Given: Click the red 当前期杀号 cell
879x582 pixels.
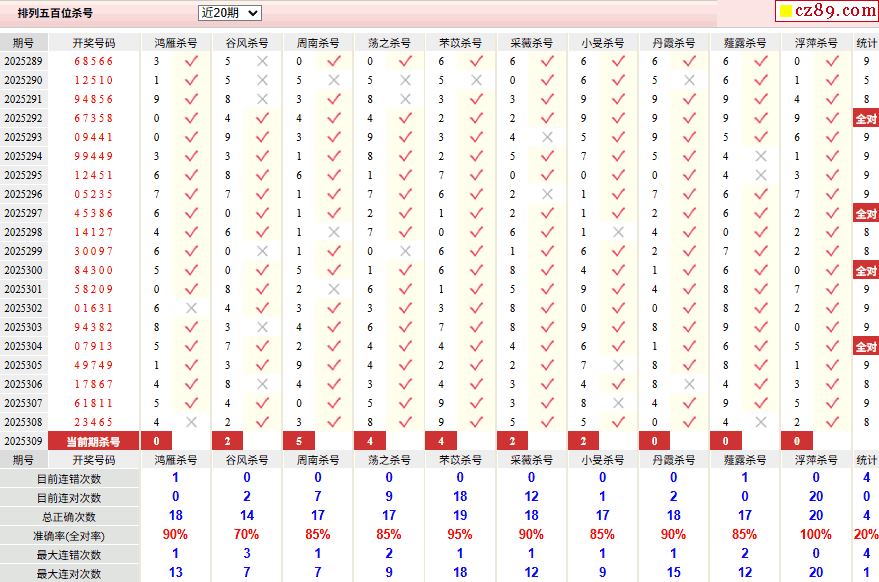Looking at the screenshot, I should 94,441.
